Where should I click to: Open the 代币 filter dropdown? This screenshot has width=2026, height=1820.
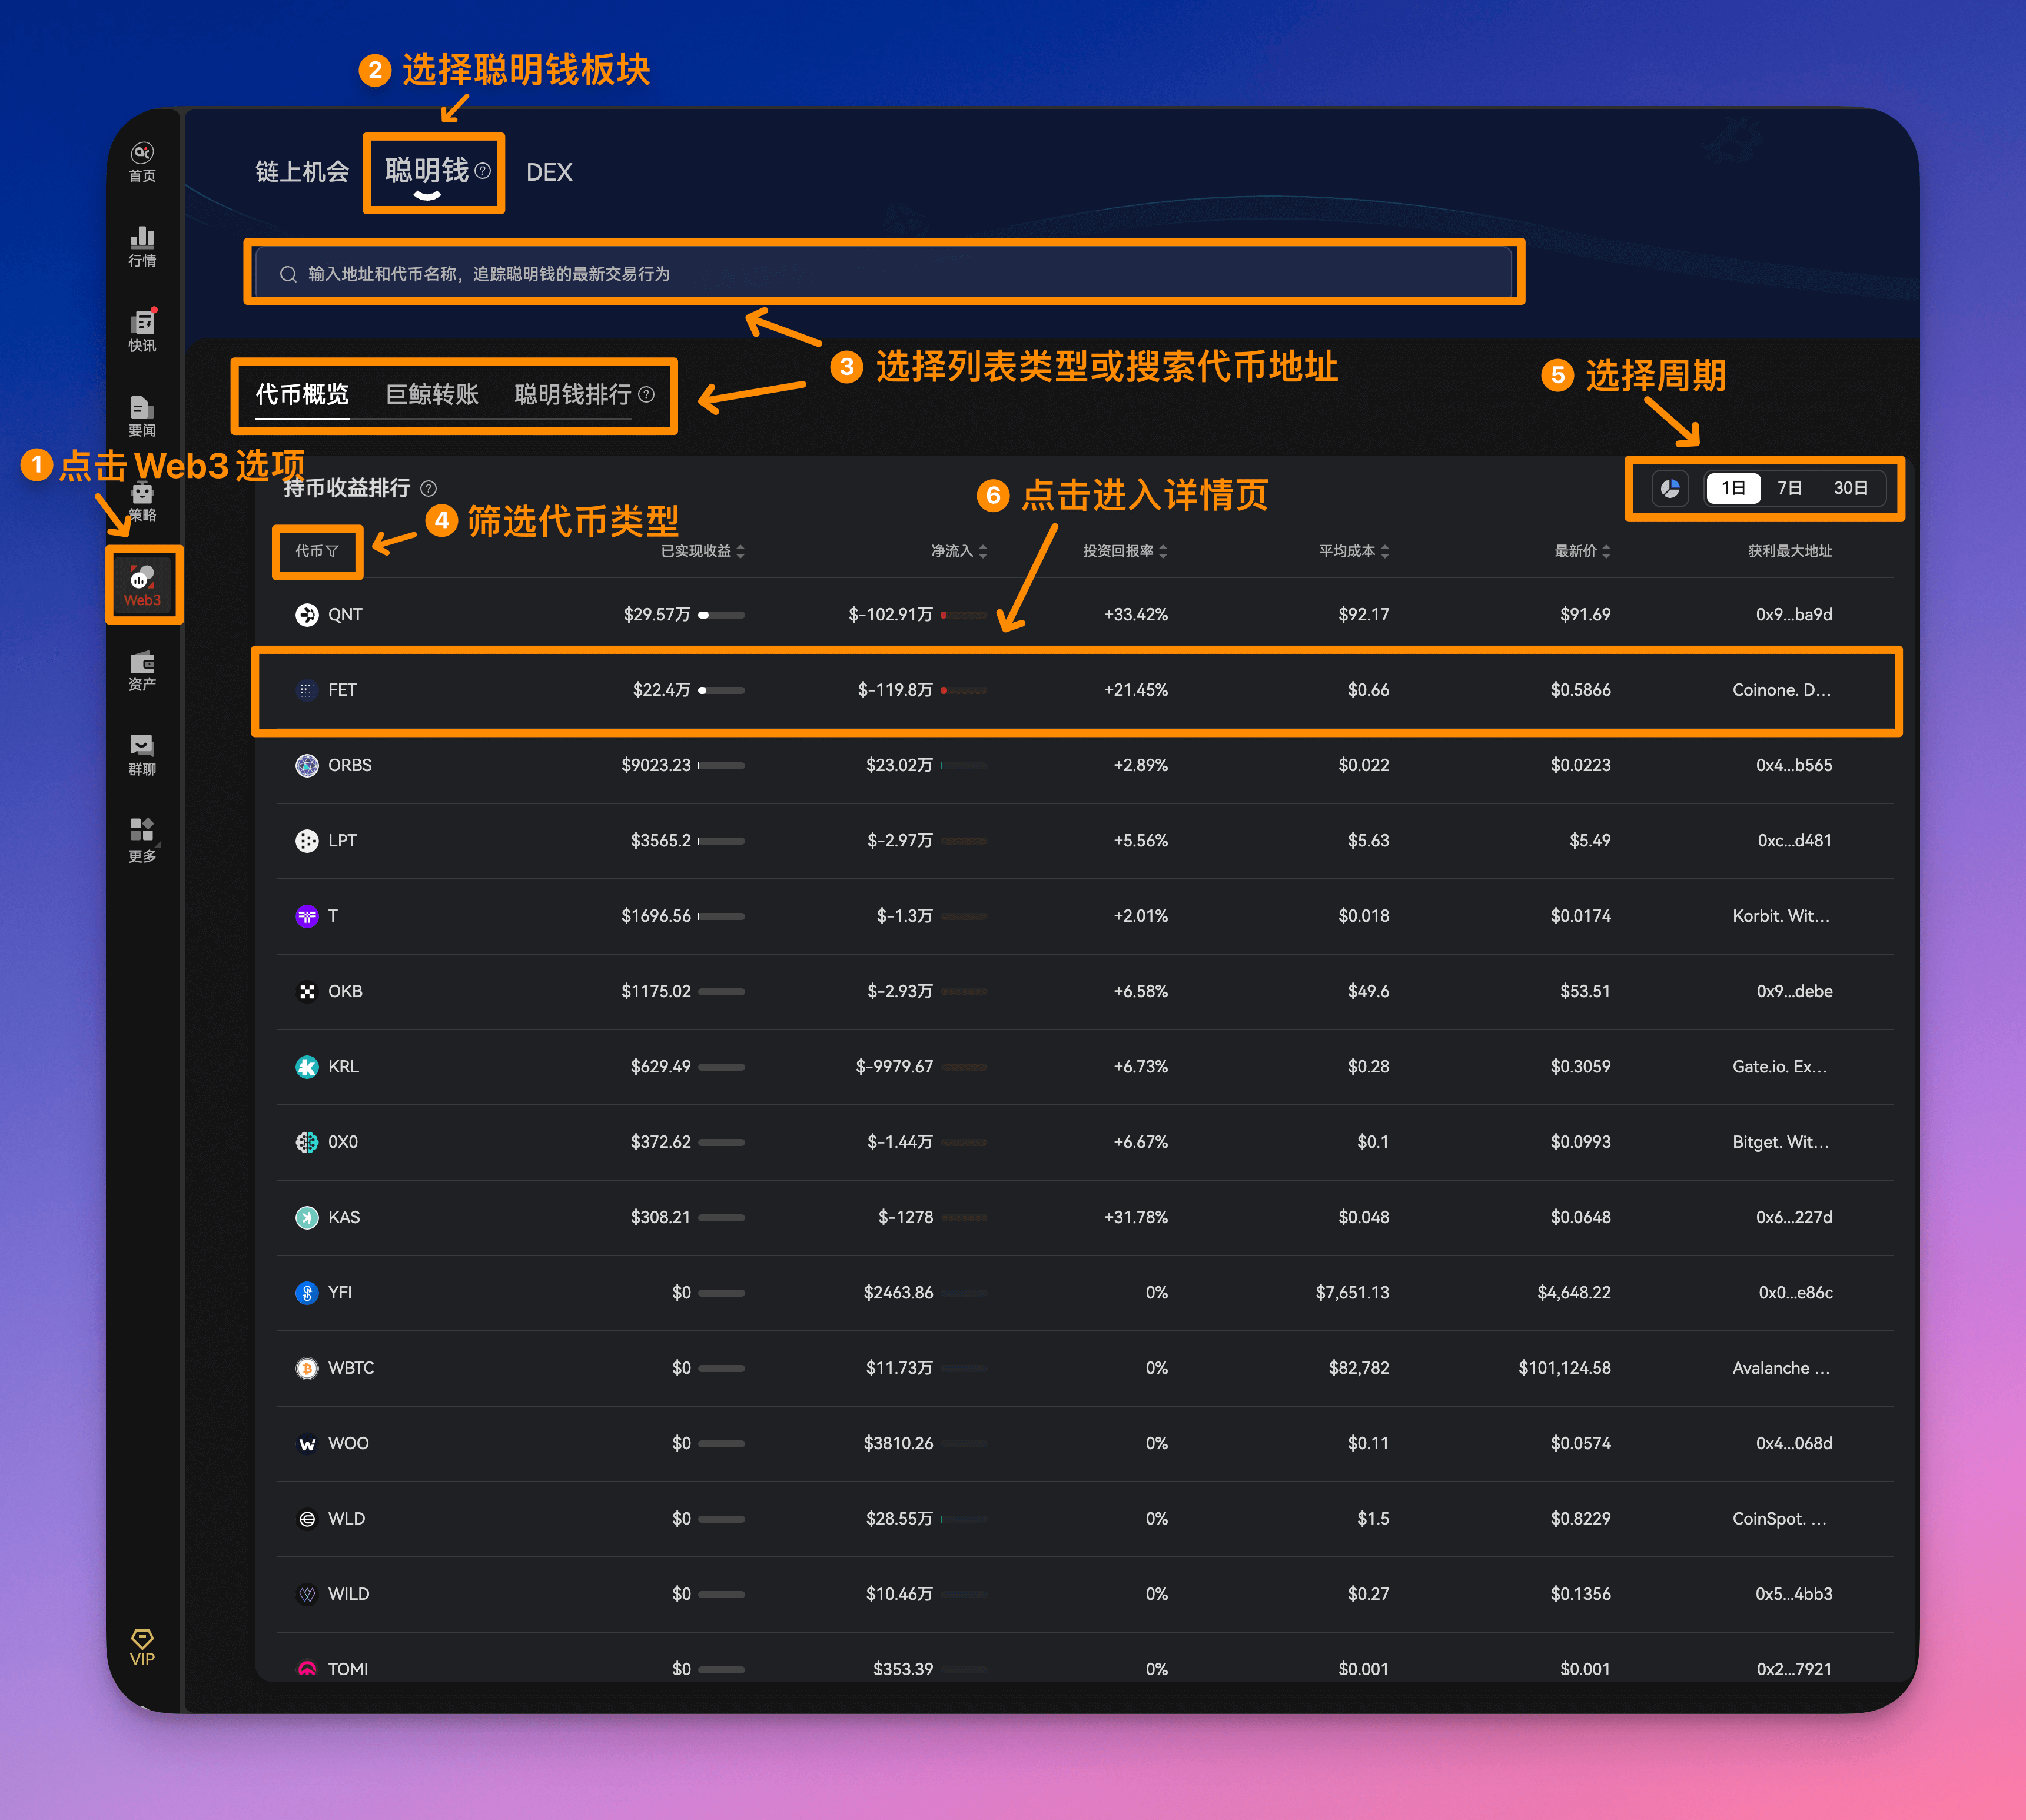[317, 551]
